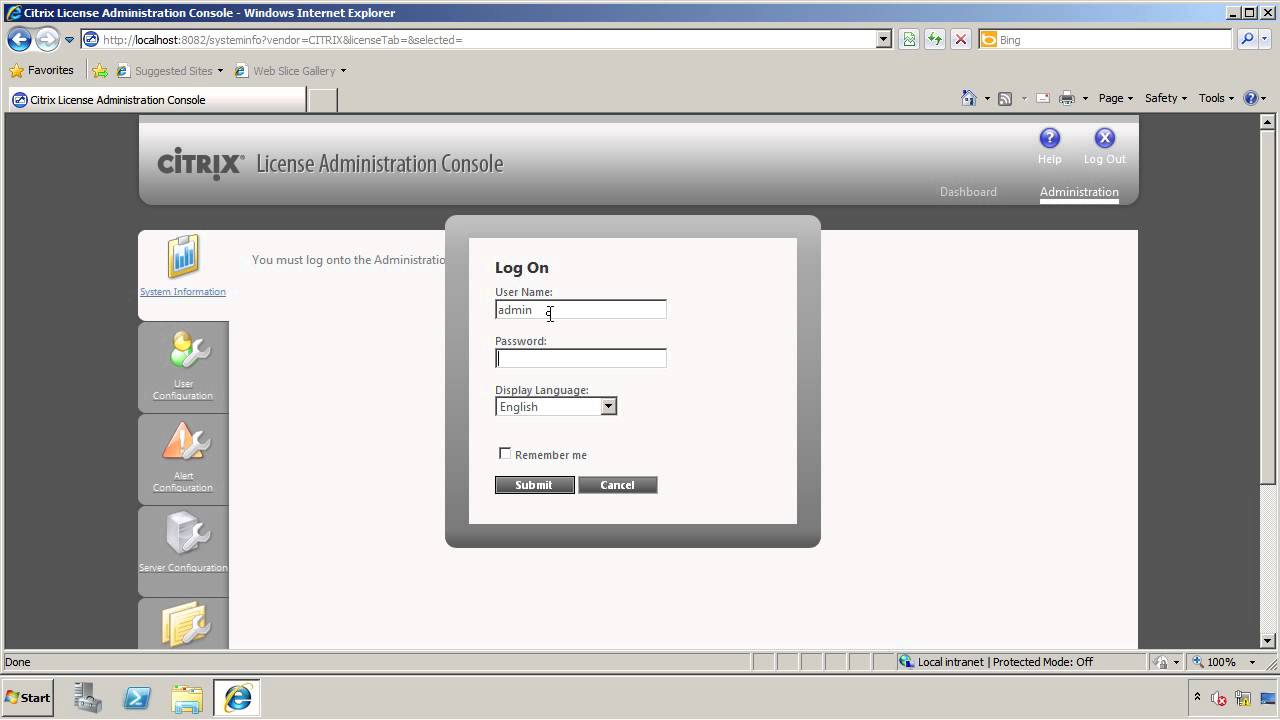1280x720 pixels.
Task: Open Server Manager from taskbar
Action: 87,698
